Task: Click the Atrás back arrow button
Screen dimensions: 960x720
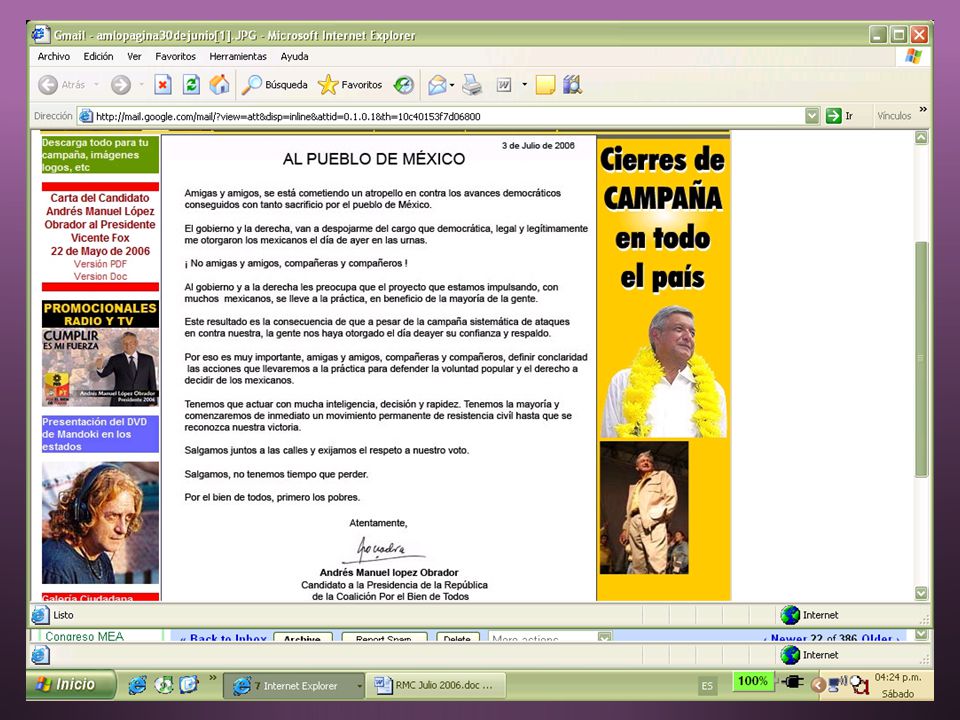Action: coord(48,84)
